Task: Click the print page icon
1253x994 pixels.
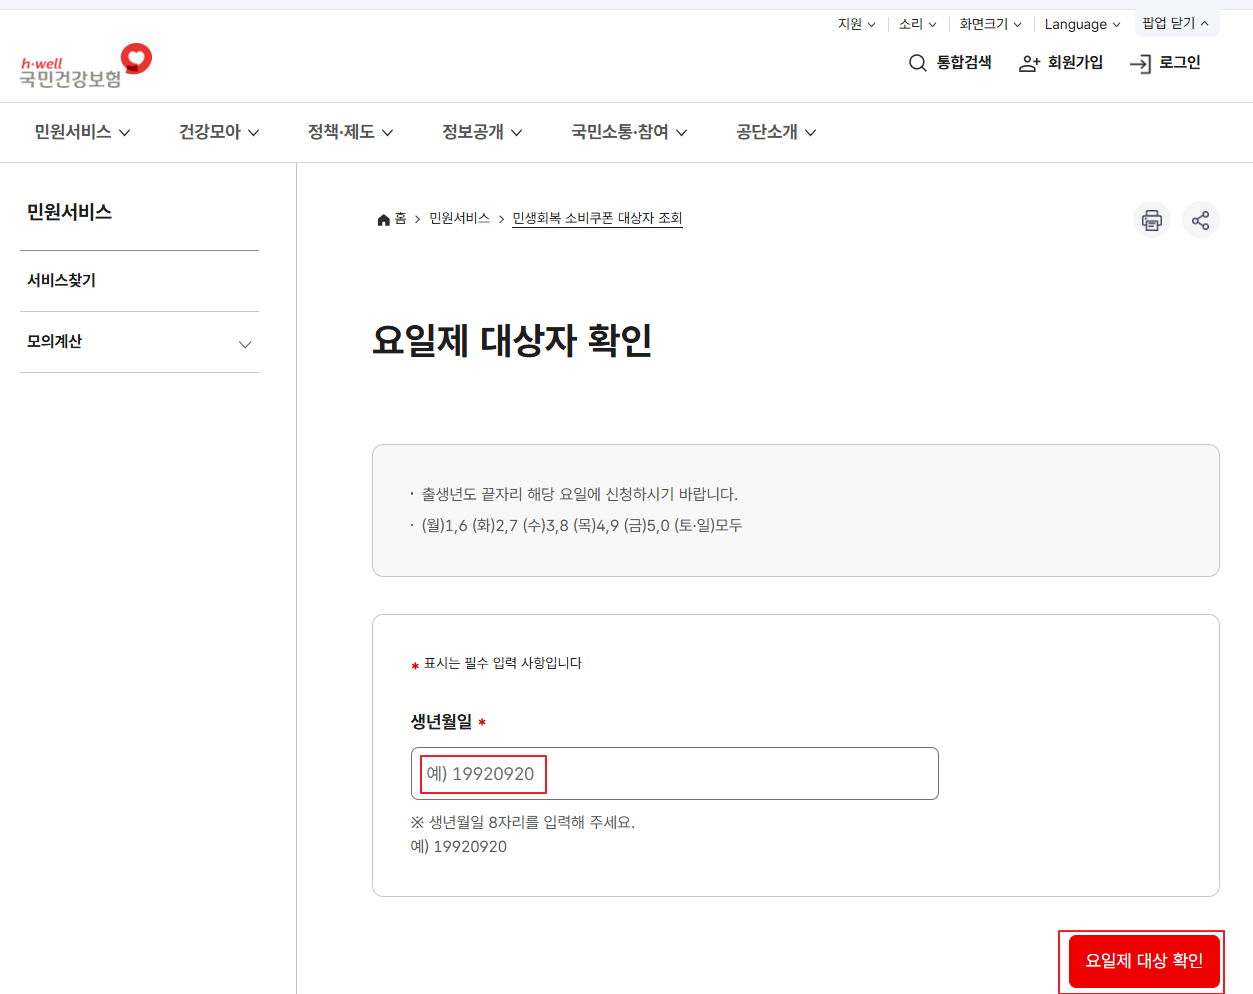Action: [1152, 220]
